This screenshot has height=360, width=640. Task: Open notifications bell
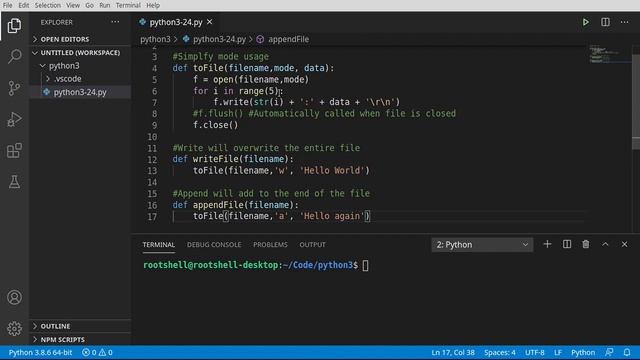[x=627, y=352]
